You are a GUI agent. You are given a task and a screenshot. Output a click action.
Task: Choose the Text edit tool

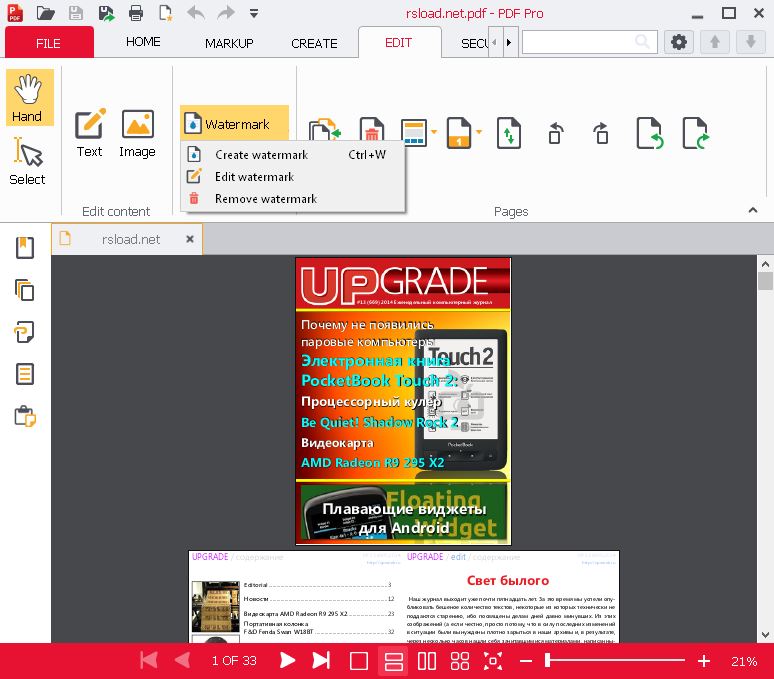(x=90, y=132)
